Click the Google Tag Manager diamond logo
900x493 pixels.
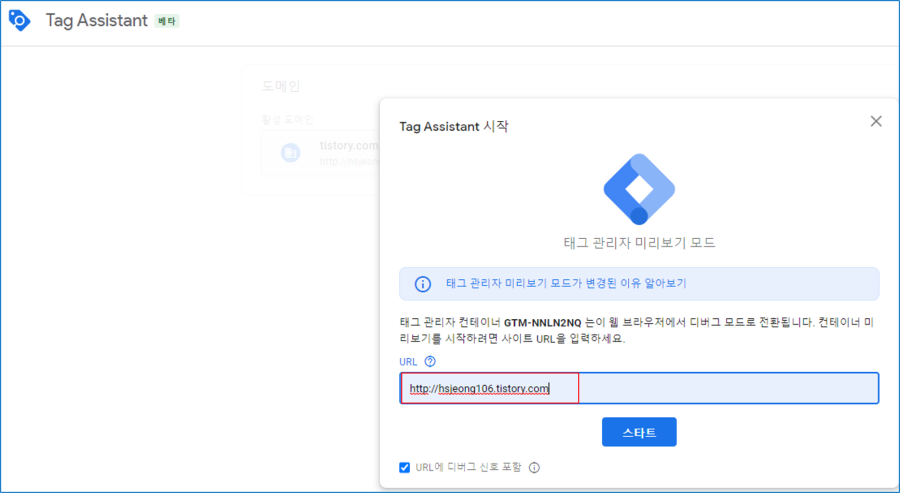(x=639, y=189)
